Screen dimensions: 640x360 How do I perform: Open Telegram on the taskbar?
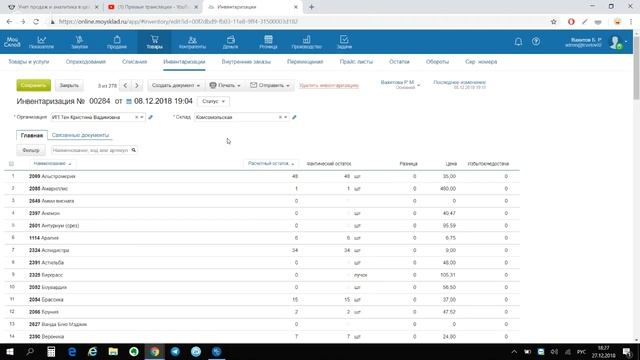tap(175, 352)
